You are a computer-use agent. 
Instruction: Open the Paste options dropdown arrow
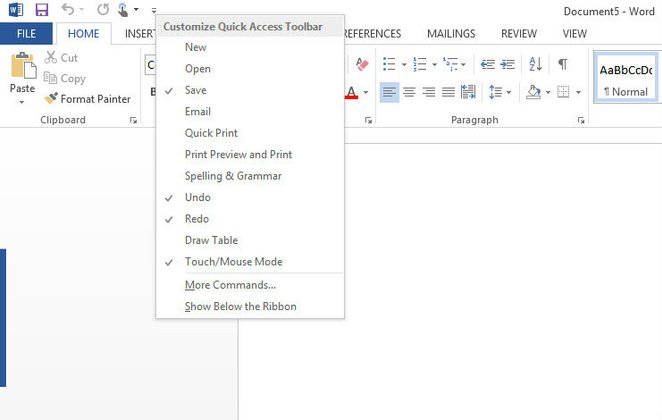click(x=22, y=102)
